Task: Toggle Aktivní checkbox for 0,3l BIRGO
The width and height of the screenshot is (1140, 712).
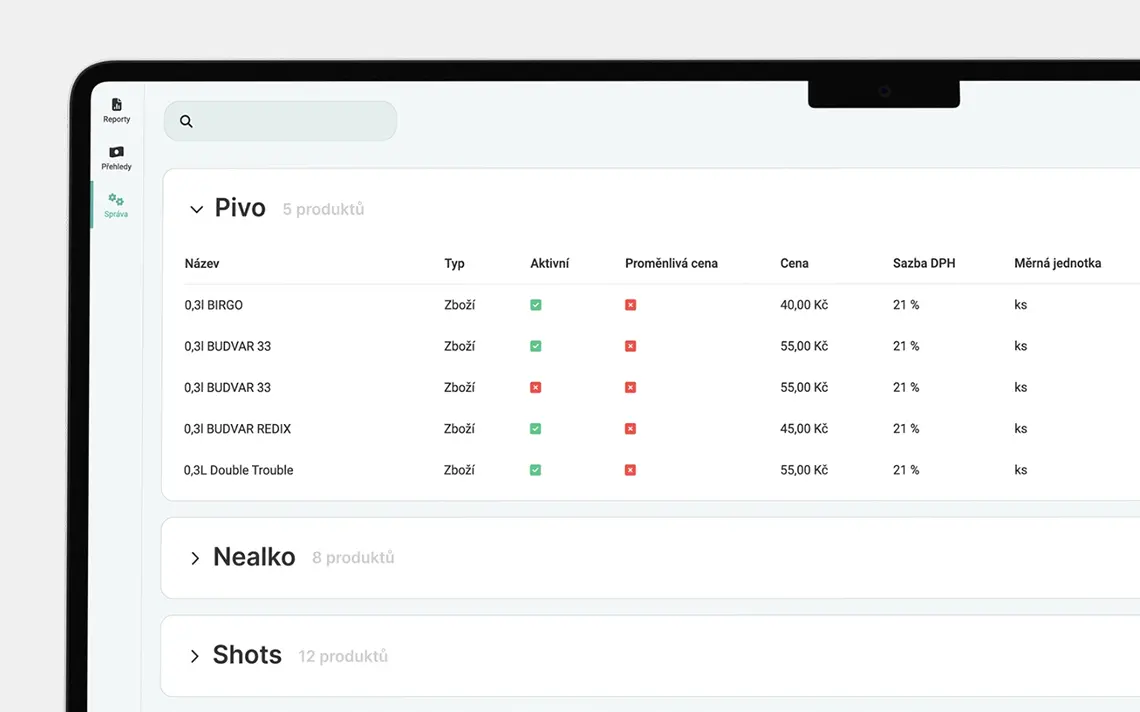Action: 536,305
